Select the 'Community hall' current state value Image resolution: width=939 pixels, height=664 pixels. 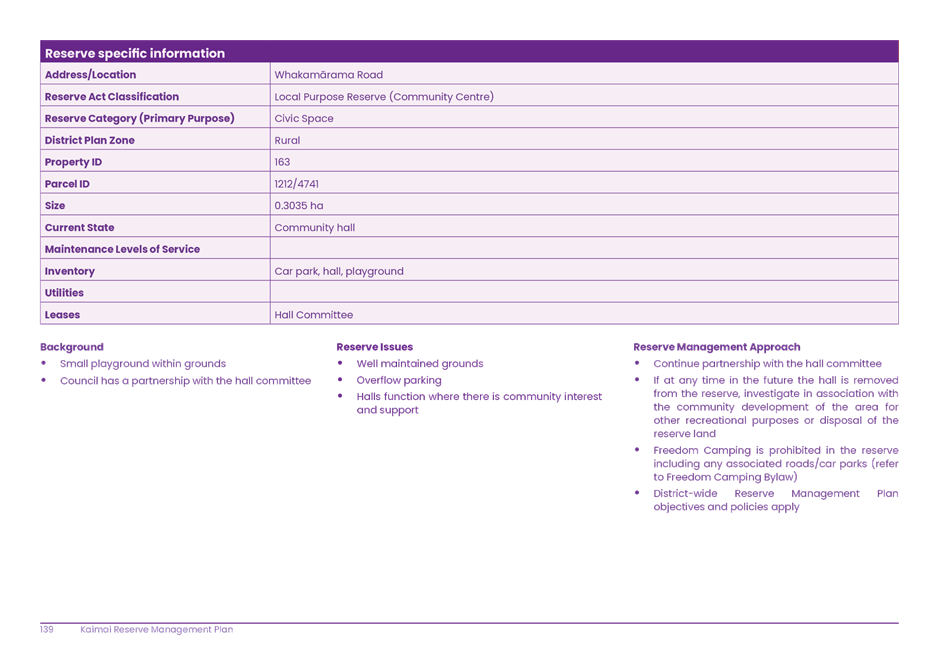click(314, 228)
